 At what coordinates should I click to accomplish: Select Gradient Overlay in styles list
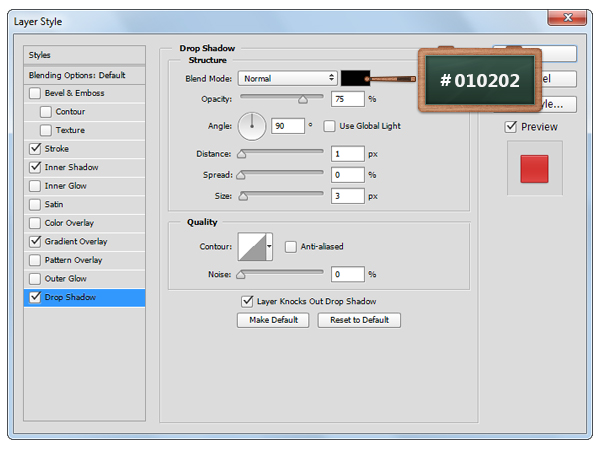76,241
